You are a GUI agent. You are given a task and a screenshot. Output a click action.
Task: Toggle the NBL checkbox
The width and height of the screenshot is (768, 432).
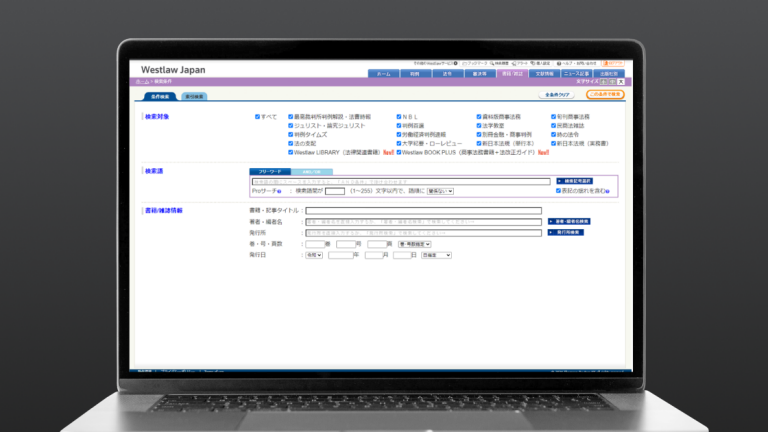(399, 117)
